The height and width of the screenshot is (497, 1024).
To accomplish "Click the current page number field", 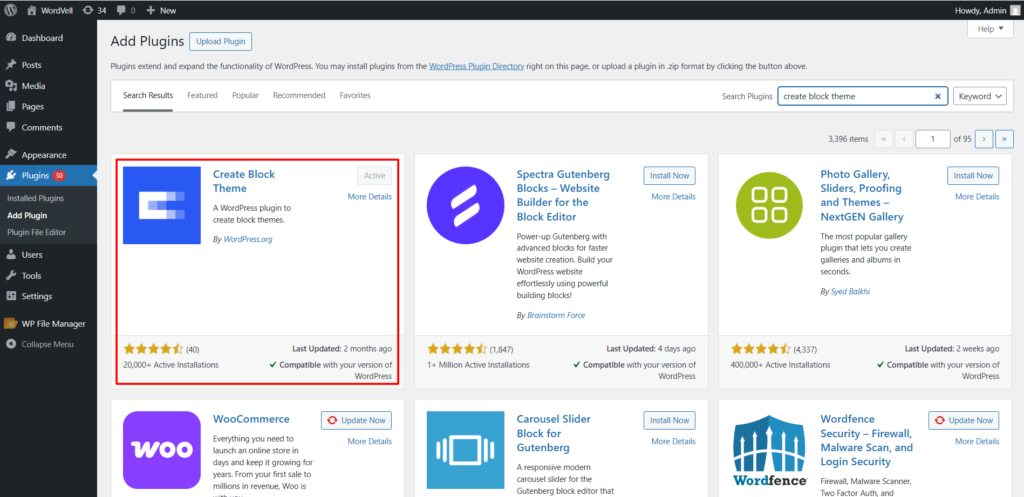I will click(x=933, y=138).
